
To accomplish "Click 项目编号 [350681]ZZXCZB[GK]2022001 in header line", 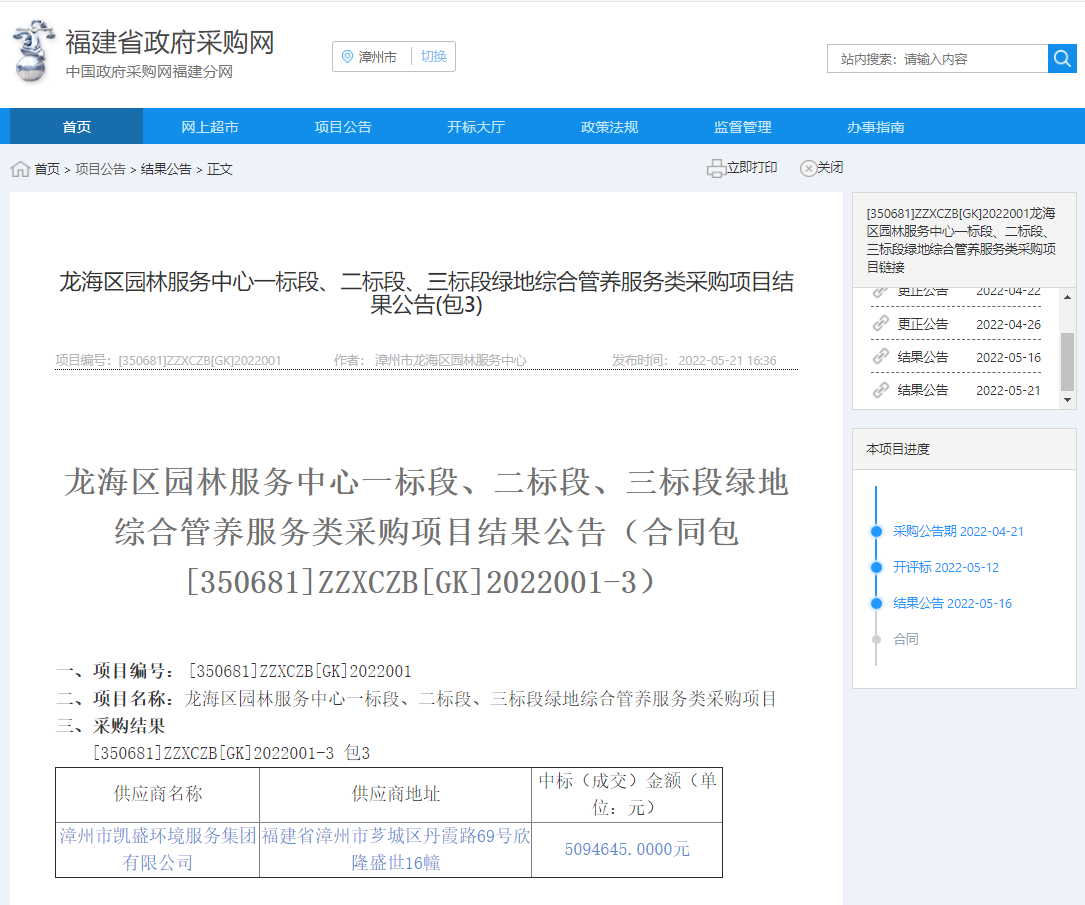I will (x=168, y=360).
